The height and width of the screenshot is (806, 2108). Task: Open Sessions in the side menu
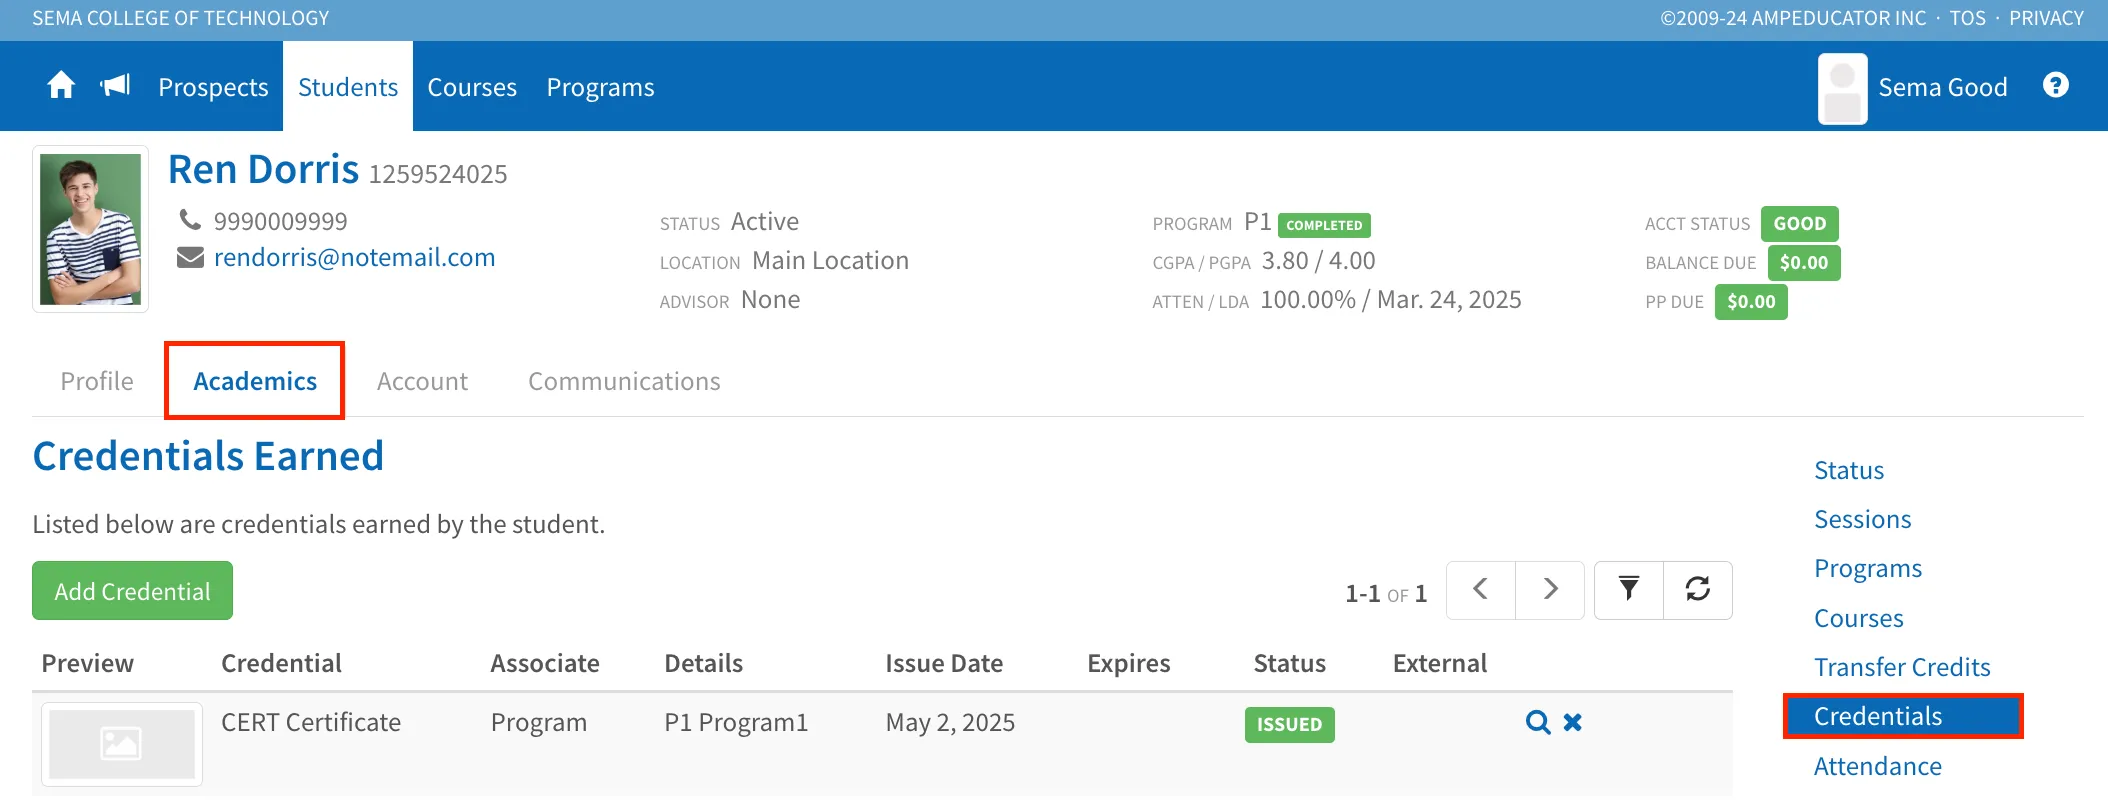point(1862,519)
